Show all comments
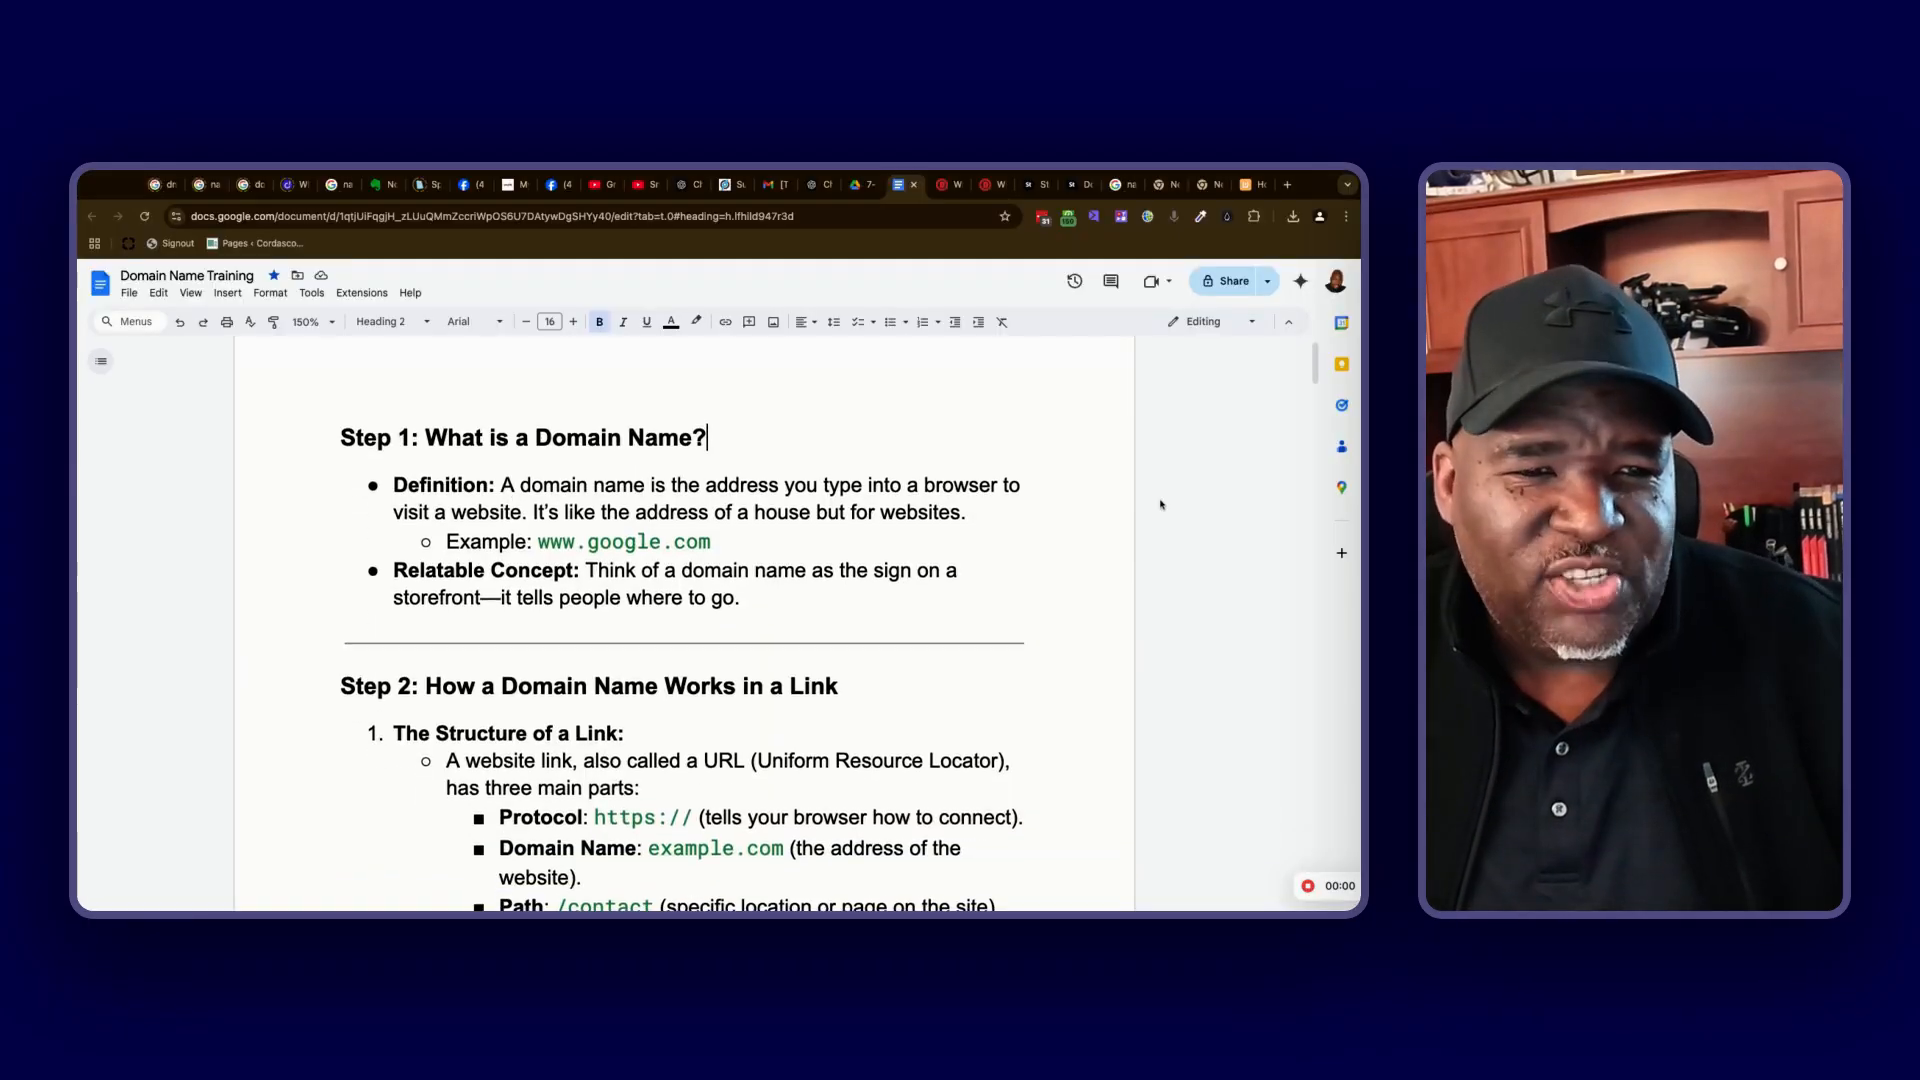 click(x=1111, y=281)
